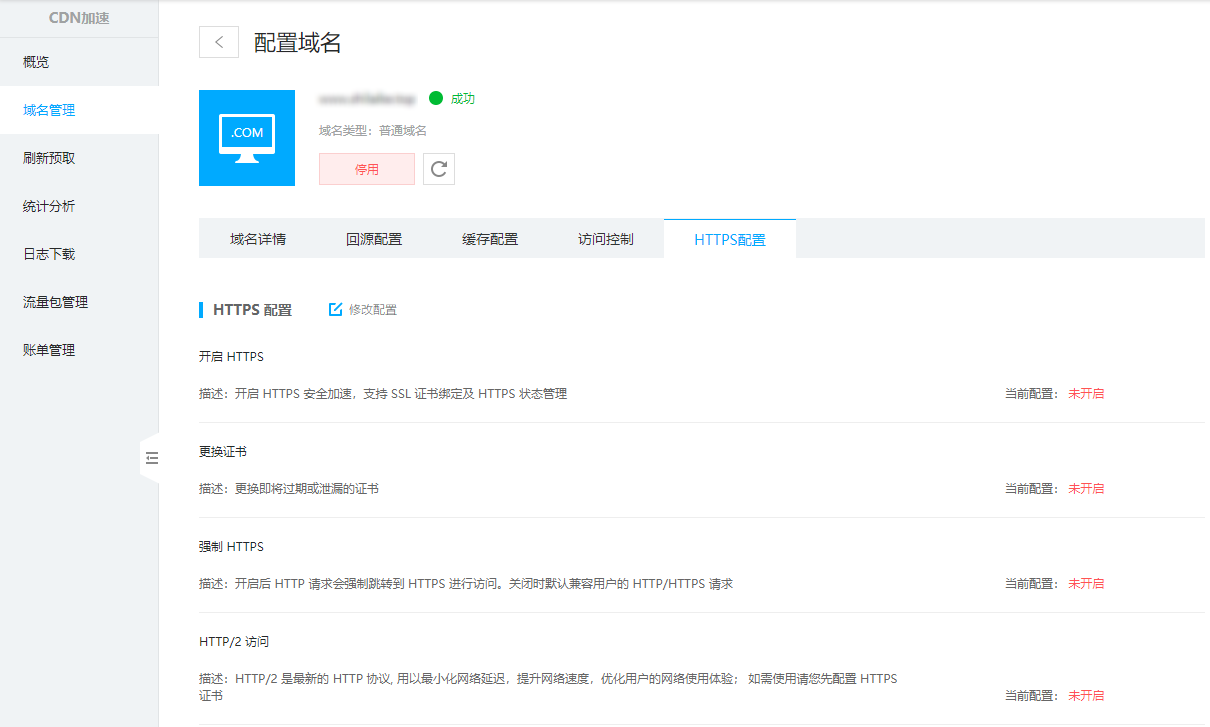Go to 概览 in the sidebar

pyautogui.click(x=37, y=62)
